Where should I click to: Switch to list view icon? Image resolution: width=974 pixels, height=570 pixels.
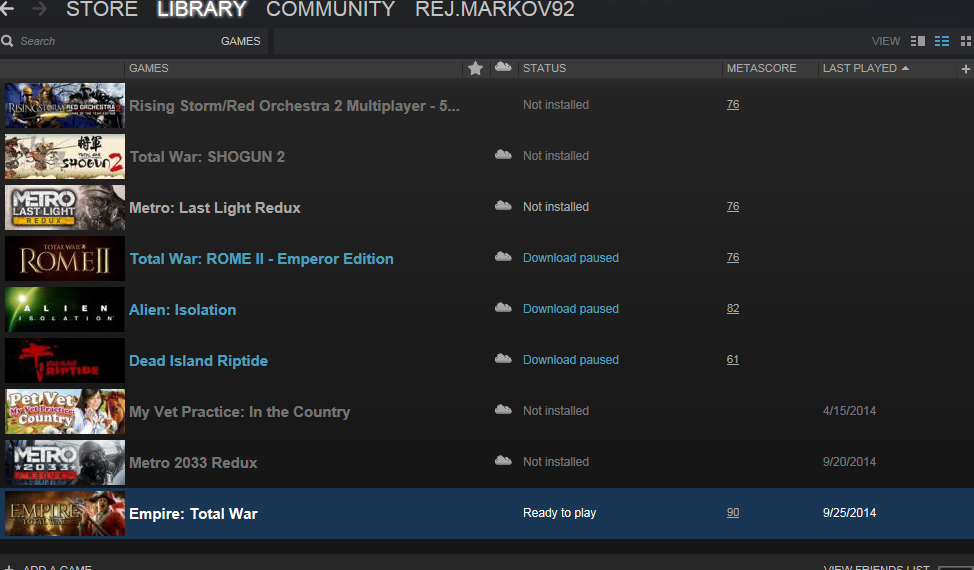click(x=942, y=41)
